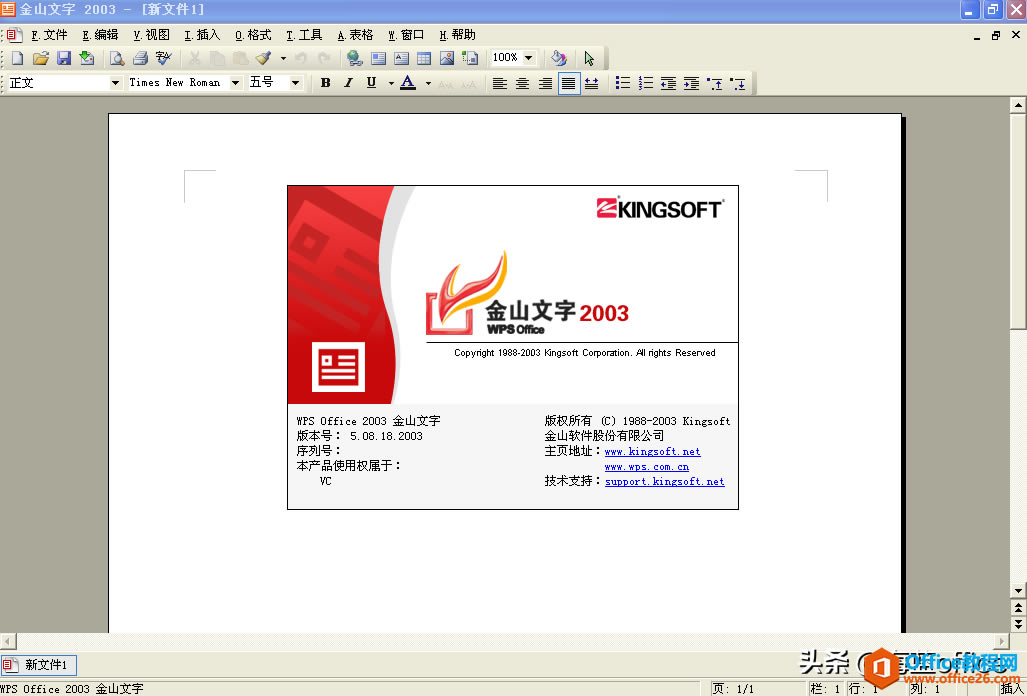1027x696 pixels.
Task: Create a new blank document
Action: point(18,58)
